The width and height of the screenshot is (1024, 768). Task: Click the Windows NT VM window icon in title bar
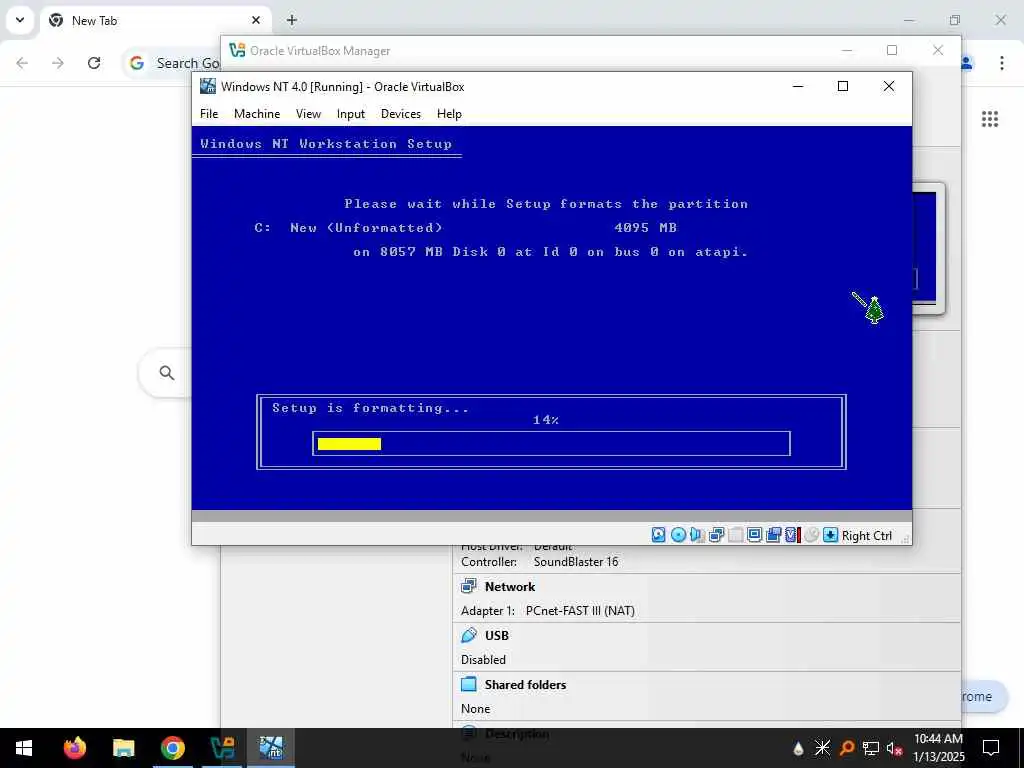click(208, 86)
